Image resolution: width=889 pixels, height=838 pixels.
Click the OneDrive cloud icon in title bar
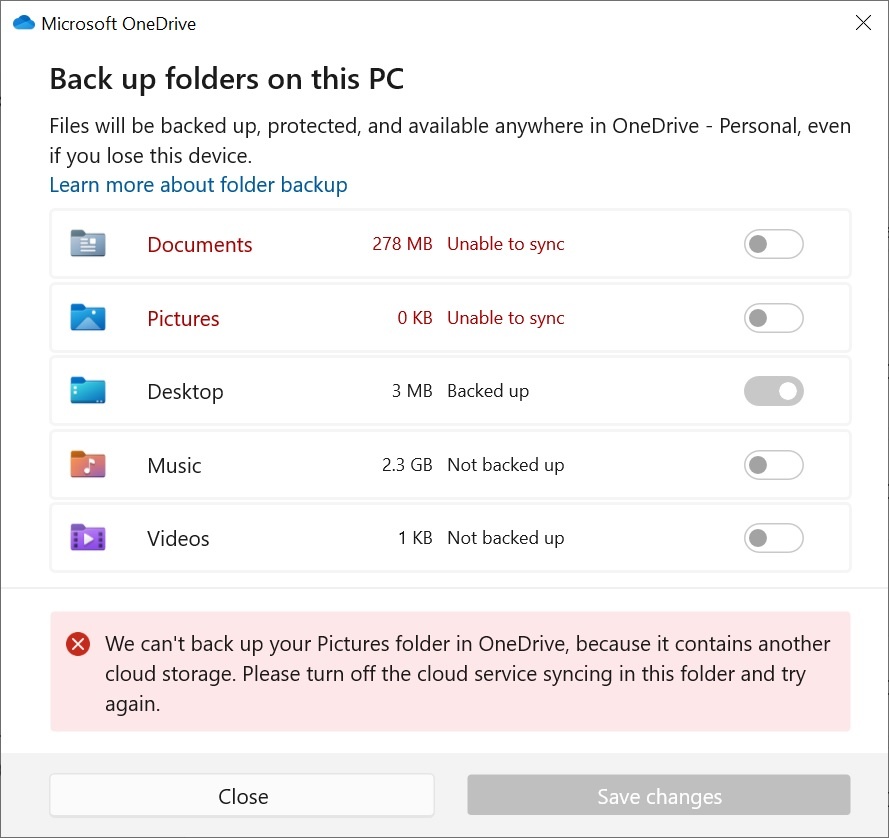coord(23,24)
